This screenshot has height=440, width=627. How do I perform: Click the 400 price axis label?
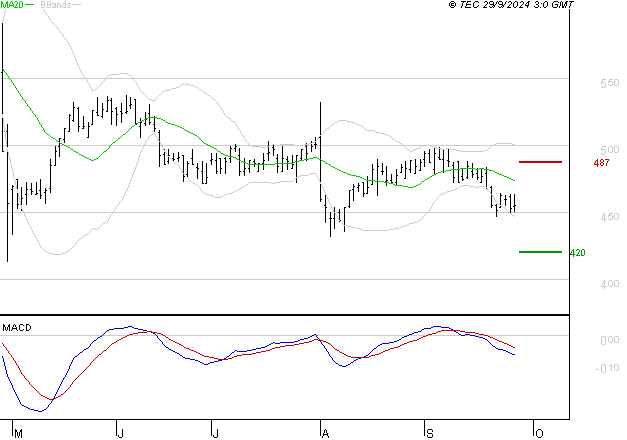coord(610,284)
